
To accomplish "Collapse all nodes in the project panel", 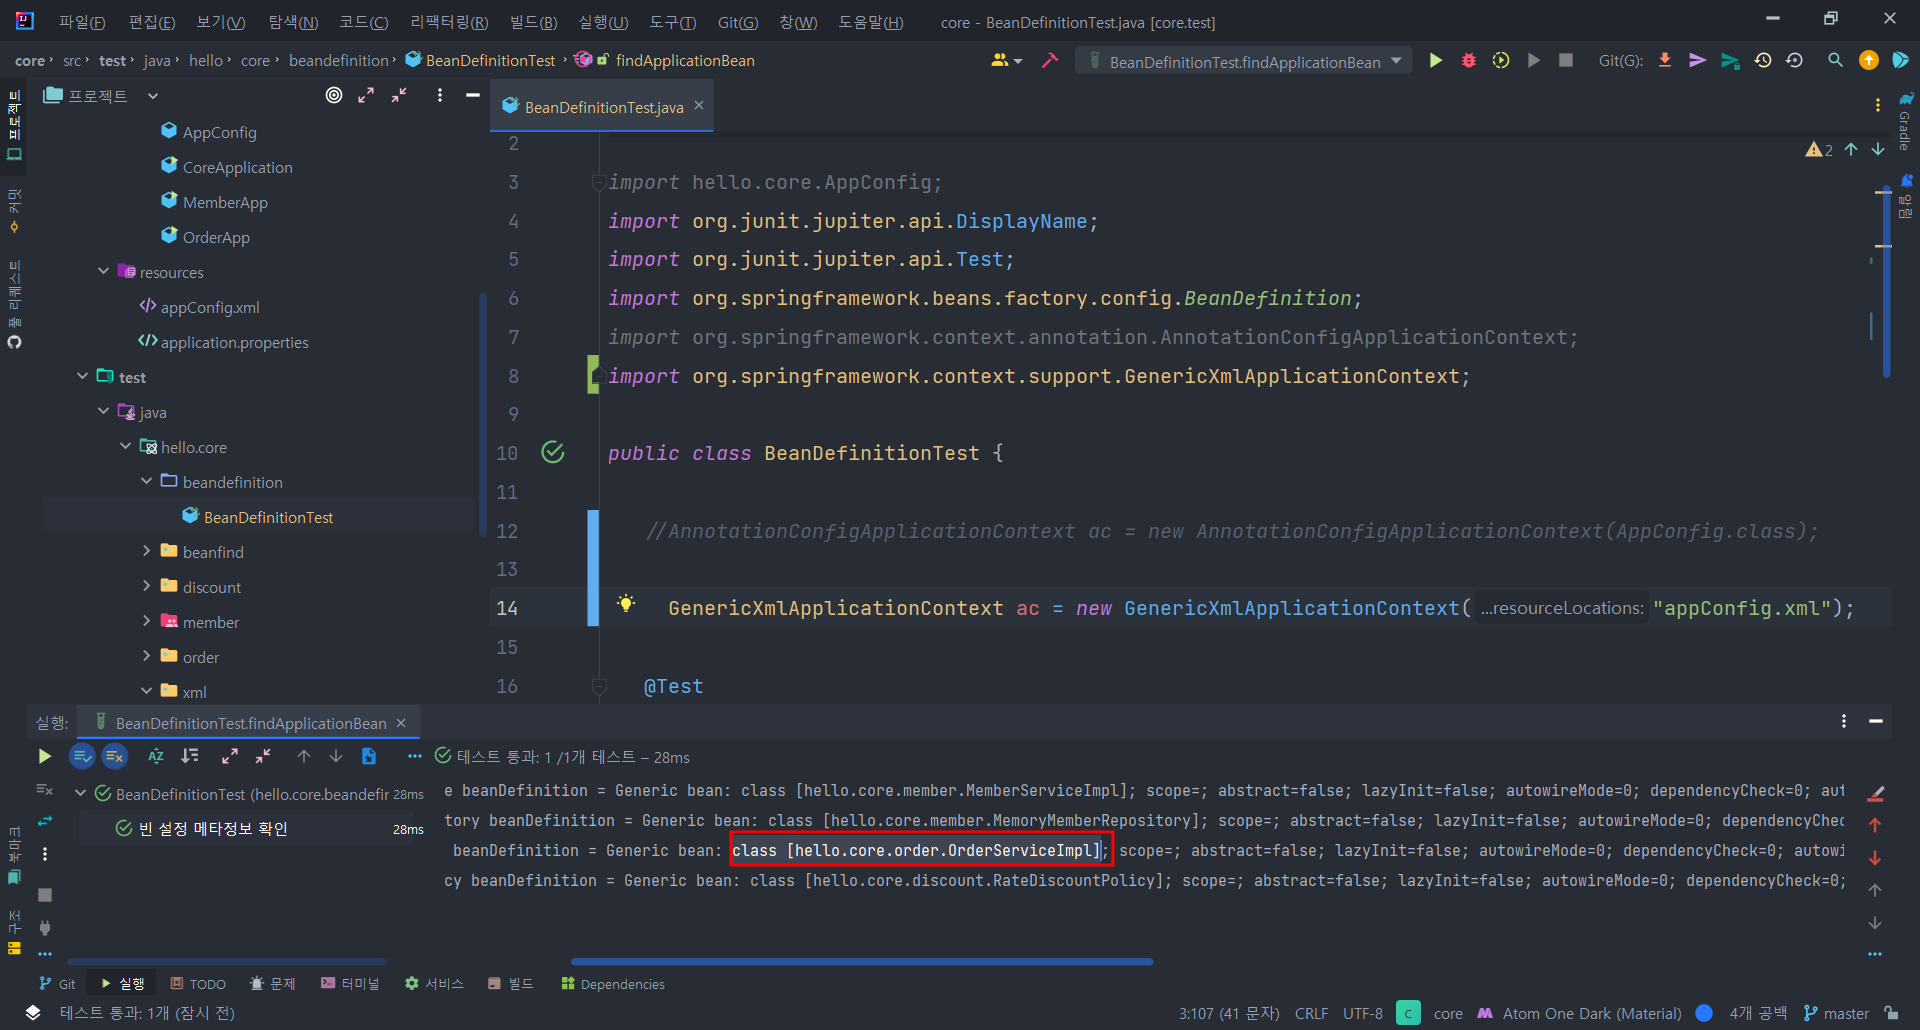I will click(399, 95).
